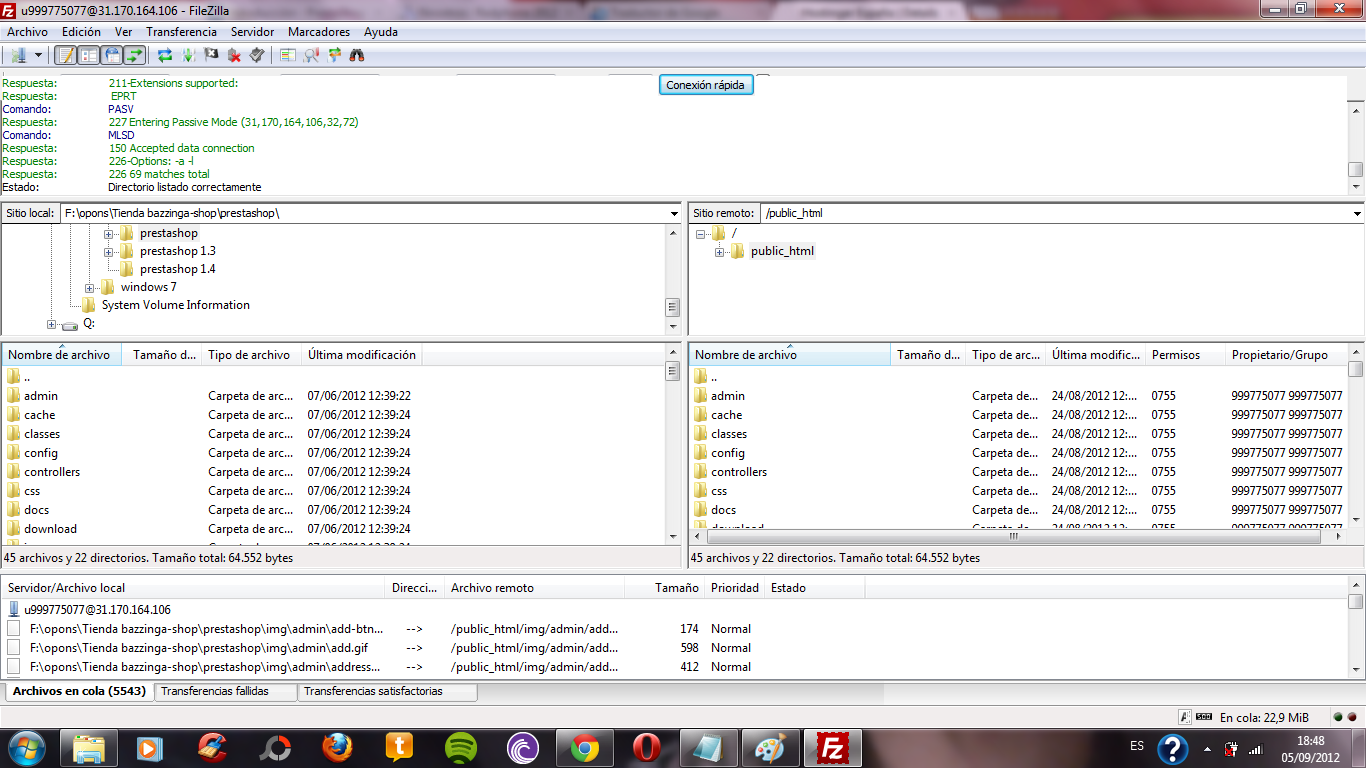Image resolution: width=1366 pixels, height=768 pixels.
Task: Select the local cache folder icon
Action: [13, 414]
